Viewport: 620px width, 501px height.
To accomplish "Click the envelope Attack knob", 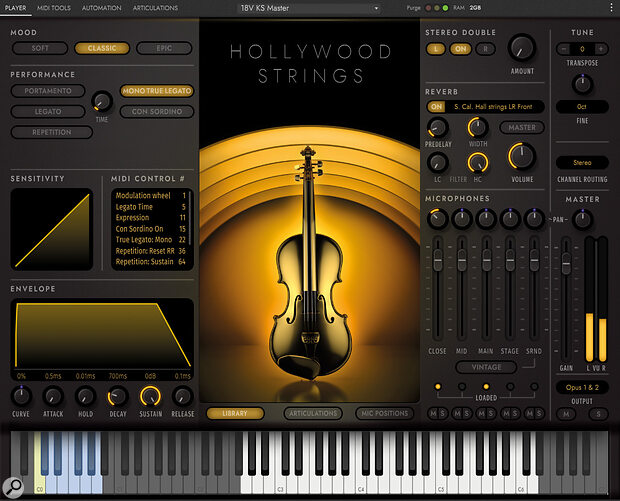I will (x=53, y=396).
